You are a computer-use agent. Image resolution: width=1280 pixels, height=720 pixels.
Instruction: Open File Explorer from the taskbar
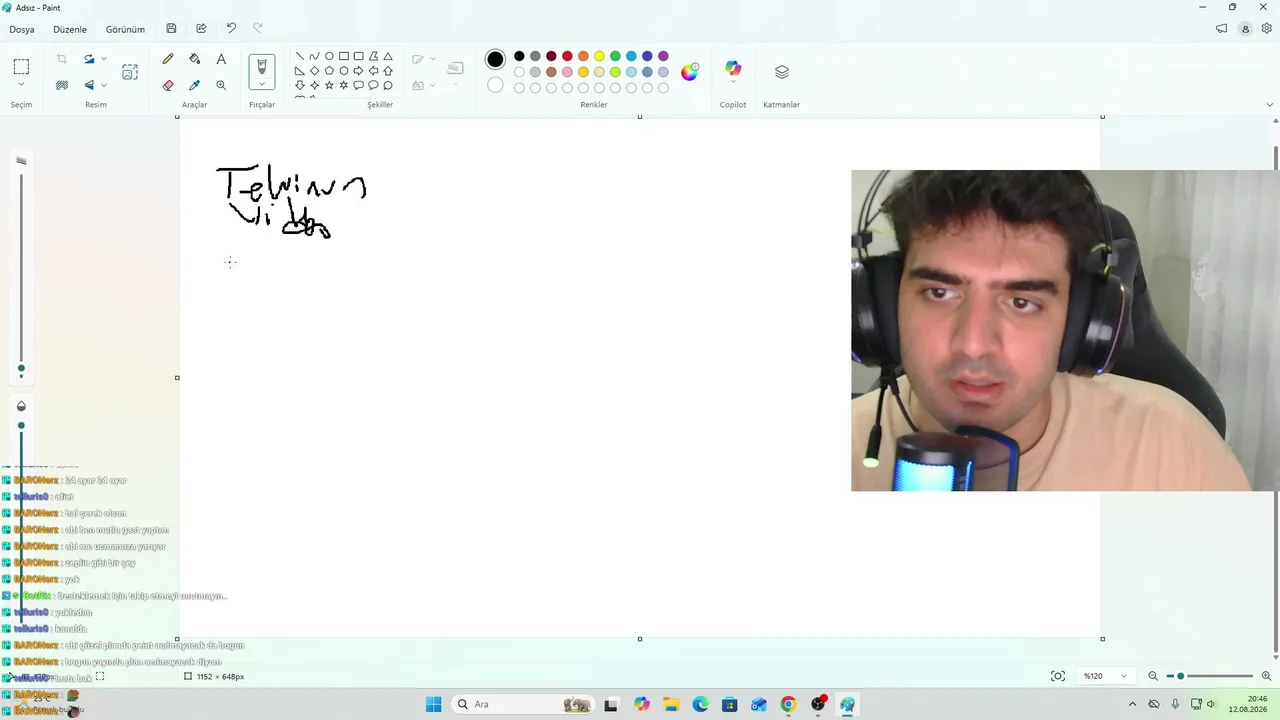[671, 704]
